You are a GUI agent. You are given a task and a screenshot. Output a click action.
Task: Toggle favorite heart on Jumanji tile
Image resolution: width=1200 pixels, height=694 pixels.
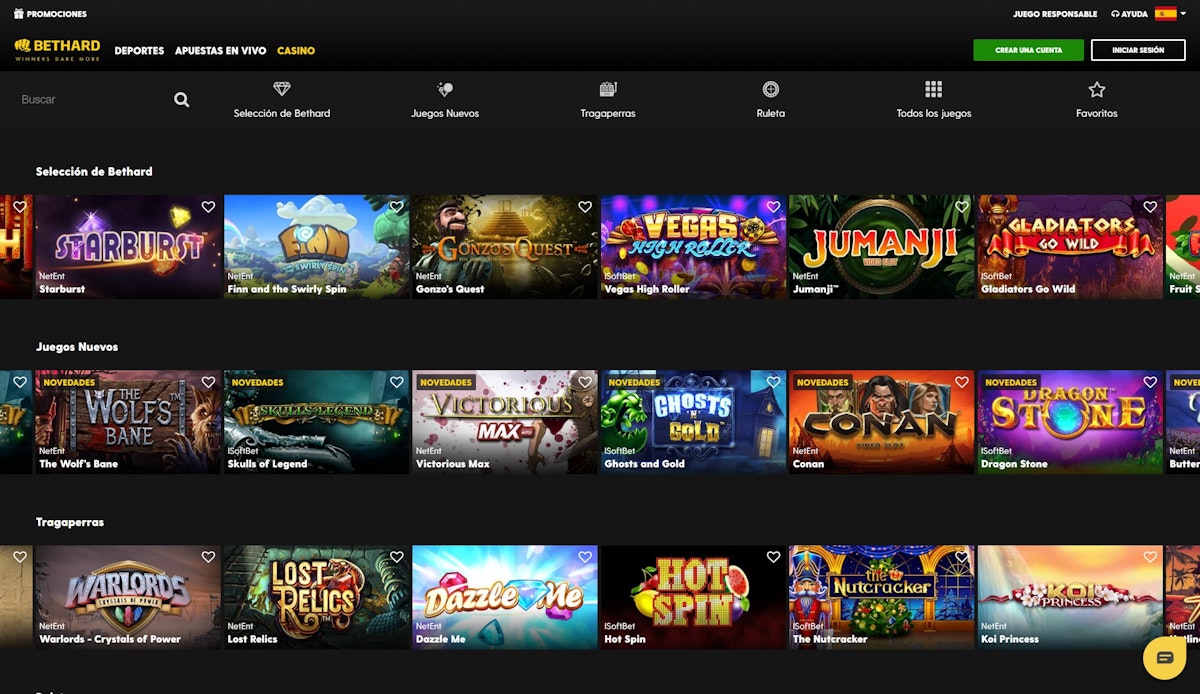tap(961, 207)
